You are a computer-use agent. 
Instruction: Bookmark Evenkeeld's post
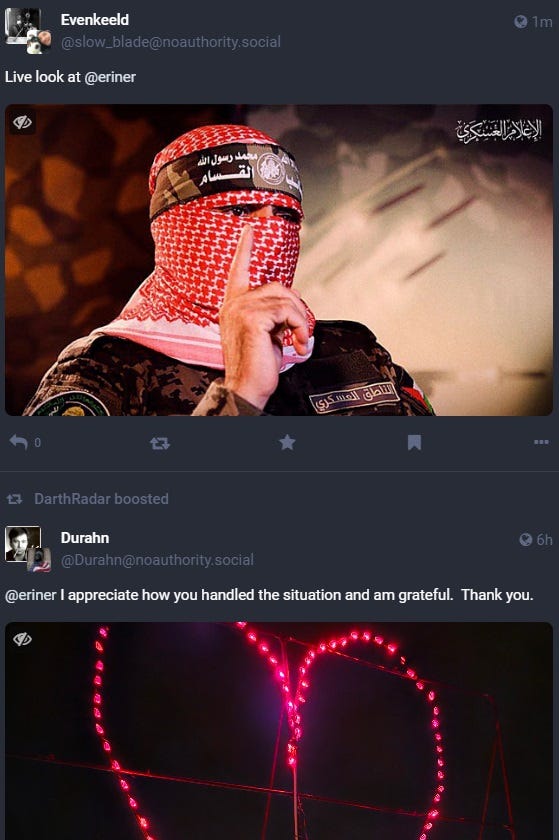[x=414, y=442]
